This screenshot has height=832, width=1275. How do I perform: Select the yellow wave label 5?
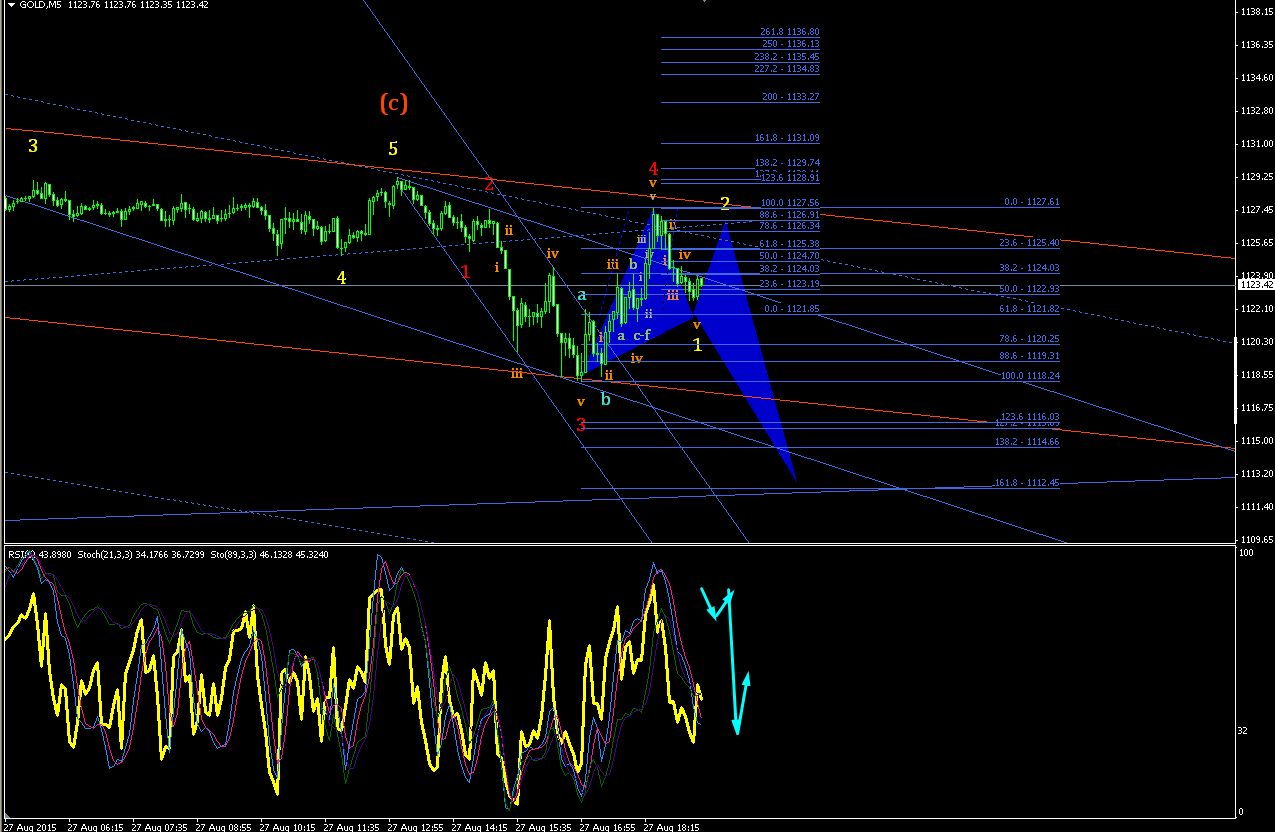pyautogui.click(x=393, y=148)
